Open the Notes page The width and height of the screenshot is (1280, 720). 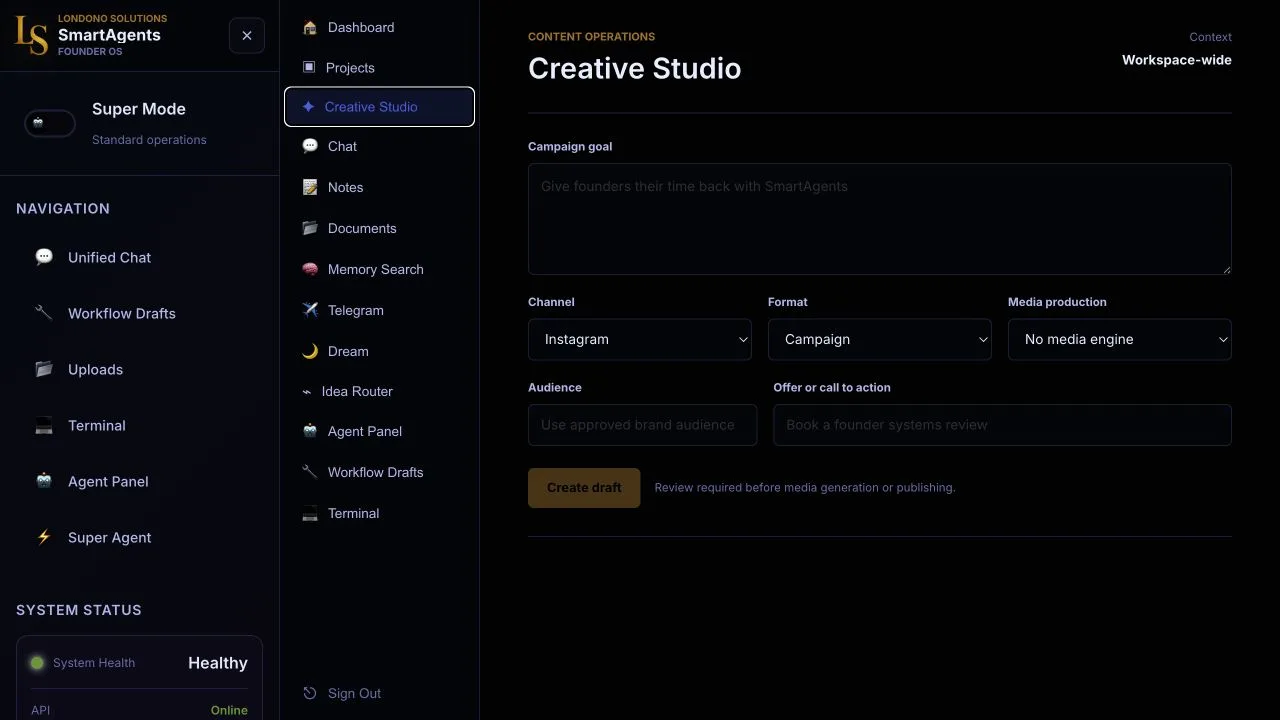pyautogui.click(x=379, y=187)
